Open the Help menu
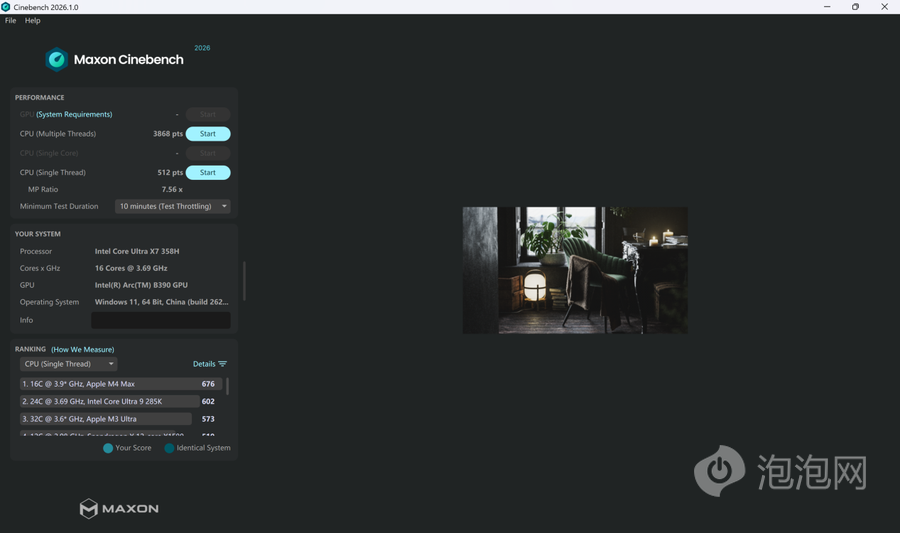The width and height of the screenshot is (900, 533). [33, 20]
